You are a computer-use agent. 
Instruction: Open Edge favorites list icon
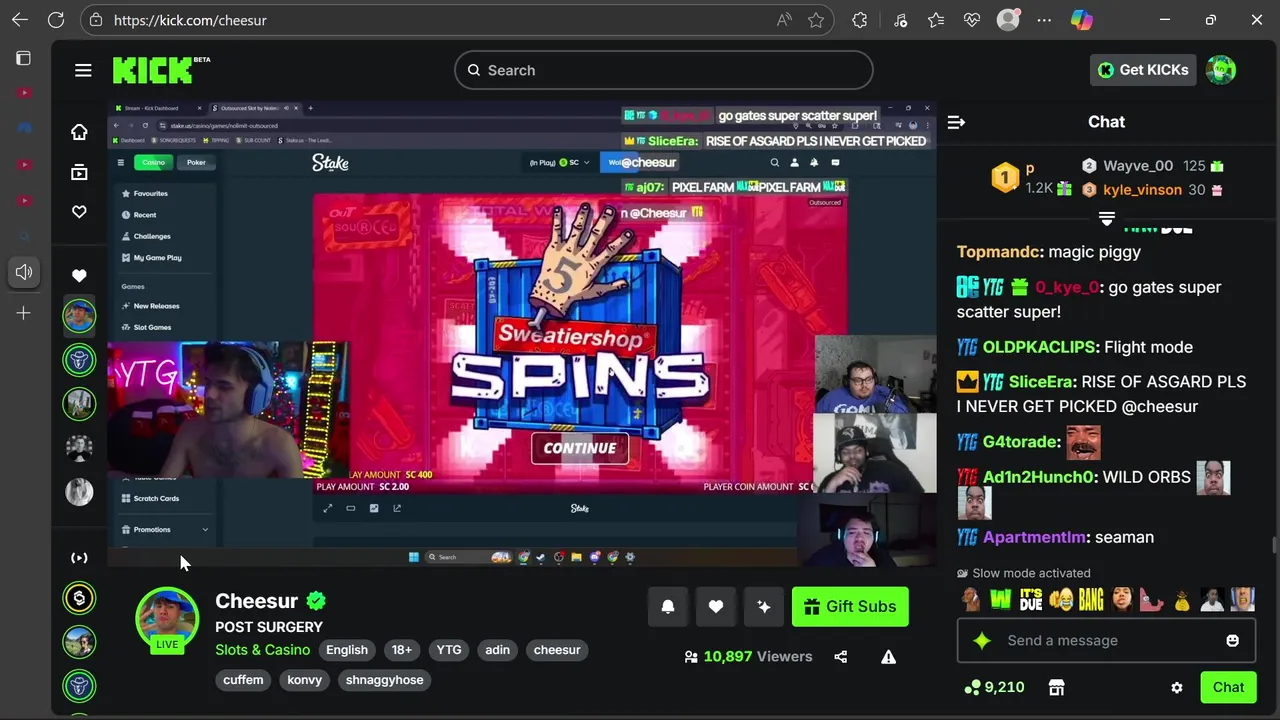click(935, 20)
